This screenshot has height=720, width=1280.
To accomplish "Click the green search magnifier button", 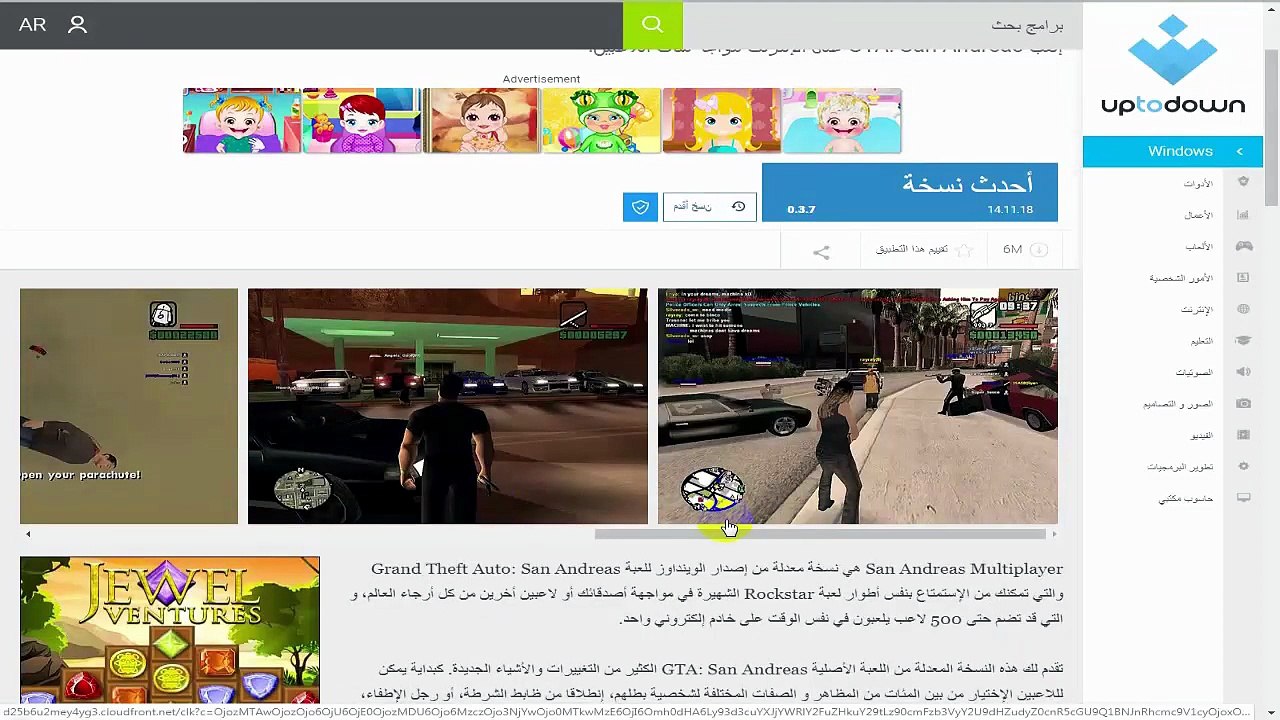I will pos(652,25).
